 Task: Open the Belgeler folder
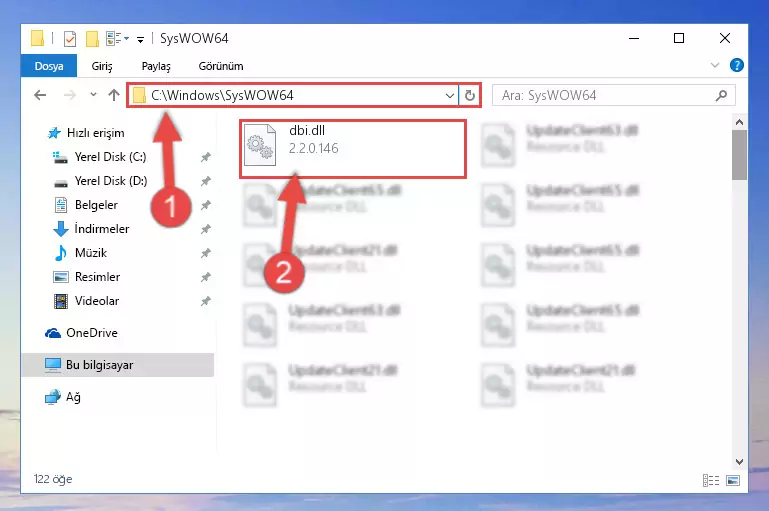coord(86,205)
